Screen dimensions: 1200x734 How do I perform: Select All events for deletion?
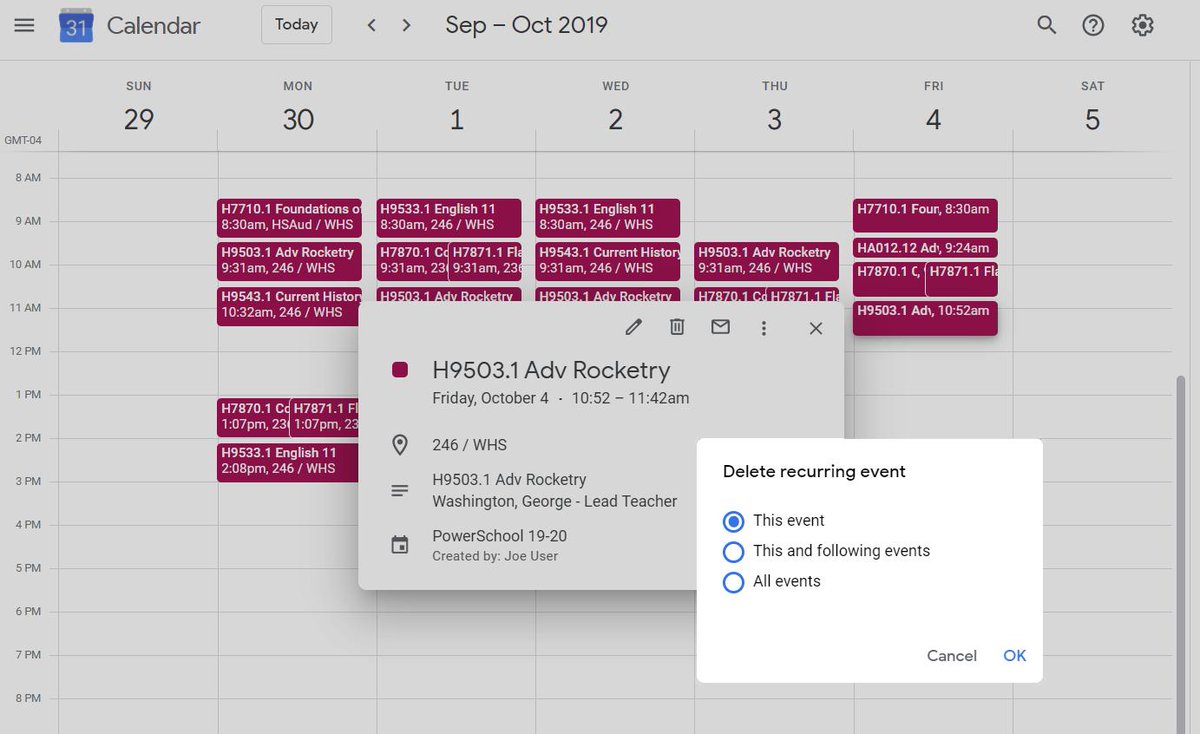tap(734, 581)
